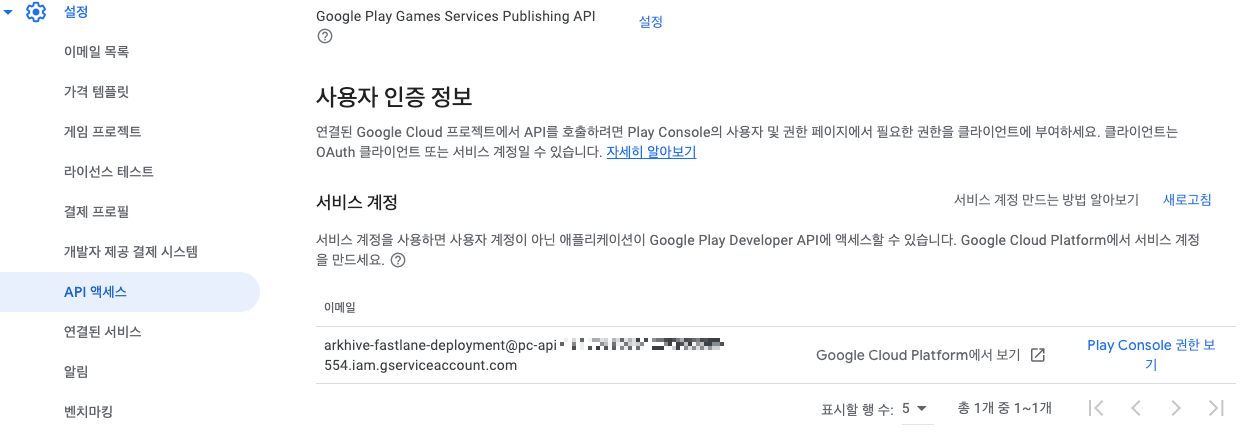Open the 표시할 행 수 dropdown
This screenshot has width=1249, height=438.
click(x=915, y=408)
